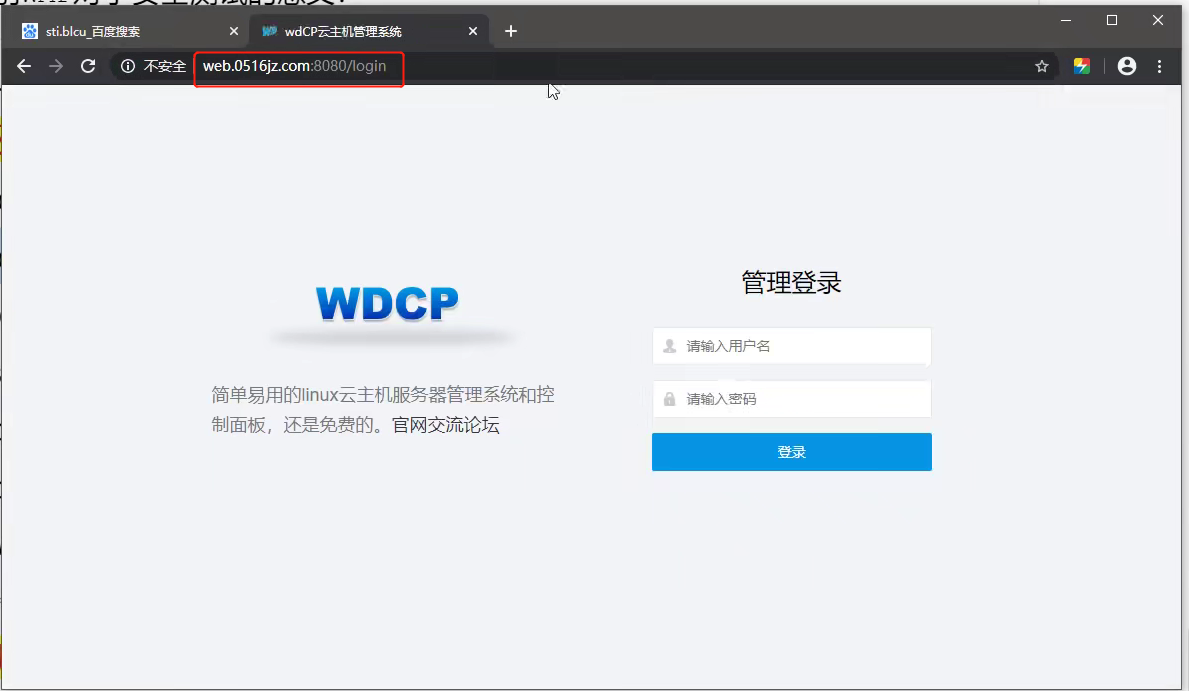Focus the 请输入密码 password field

click(x=792, y=399)
